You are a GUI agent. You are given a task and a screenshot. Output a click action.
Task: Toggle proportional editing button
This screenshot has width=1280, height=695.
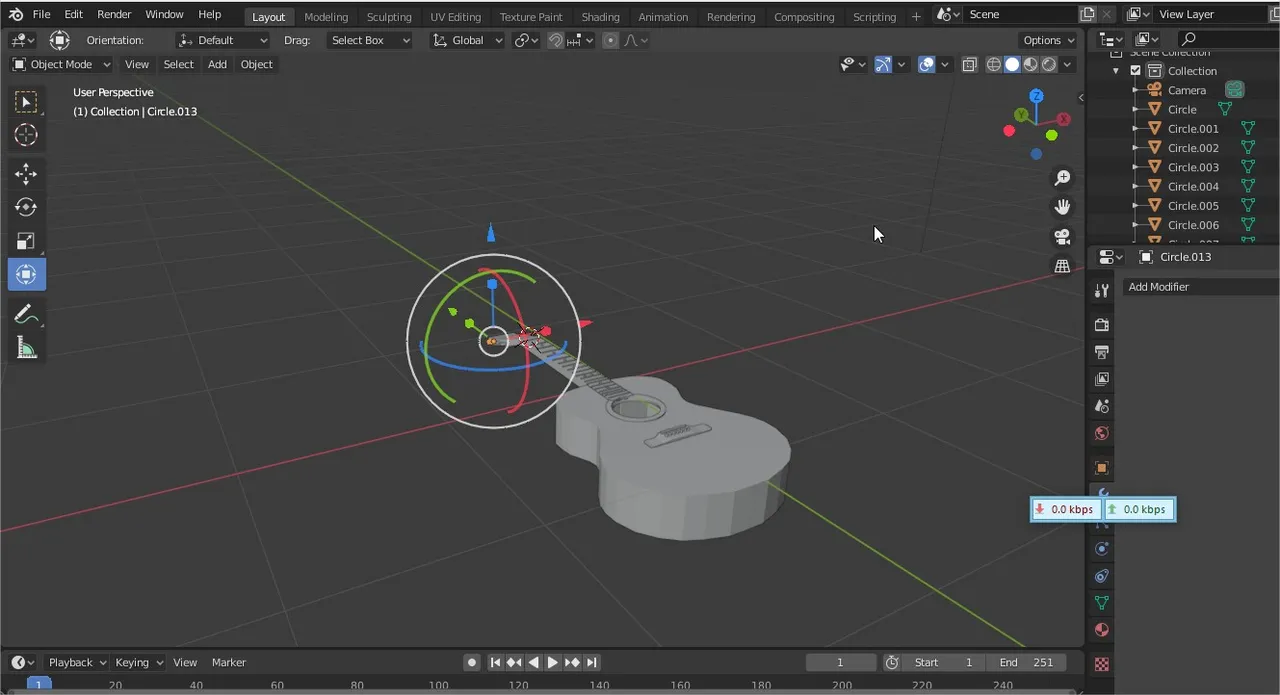tap(610, 40)
